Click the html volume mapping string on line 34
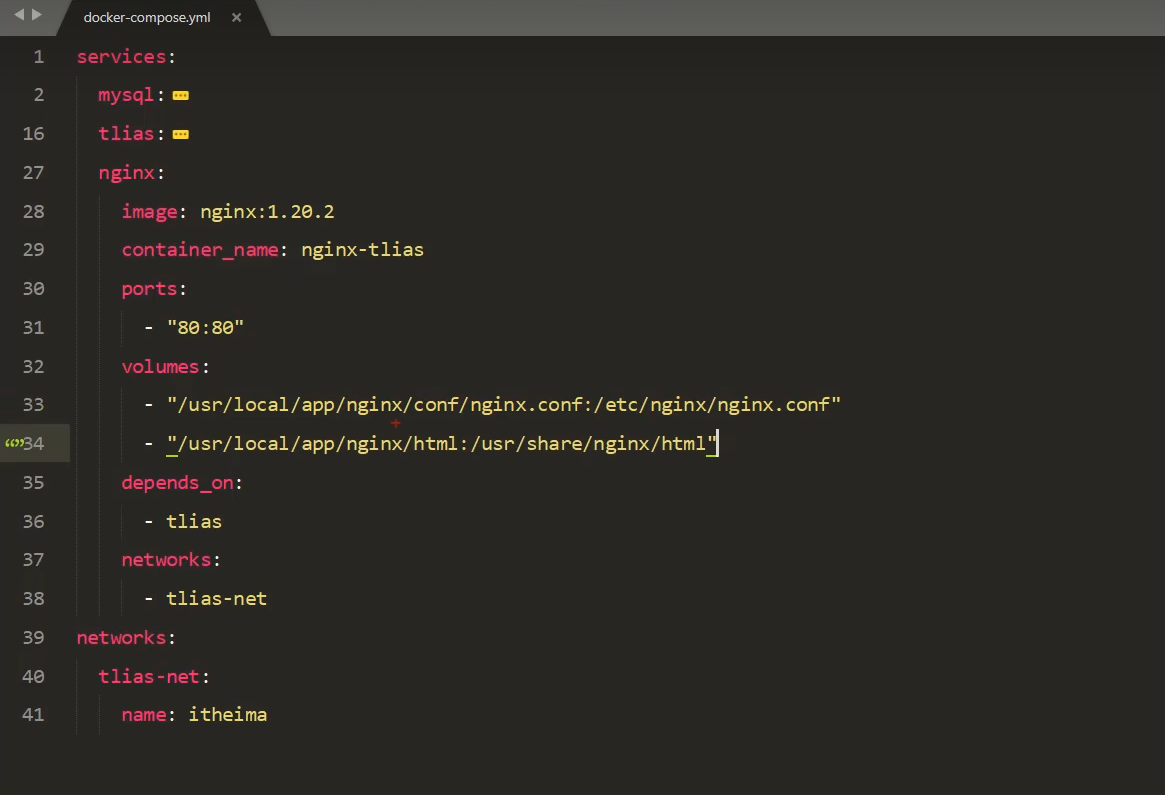1165x795 pixels. (442, 444)
